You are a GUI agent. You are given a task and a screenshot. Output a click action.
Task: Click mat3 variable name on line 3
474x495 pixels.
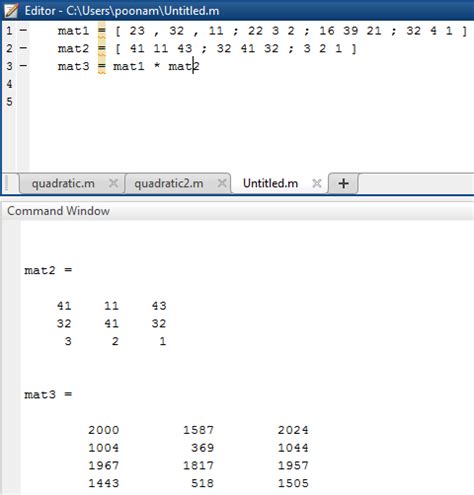(74, 66)
